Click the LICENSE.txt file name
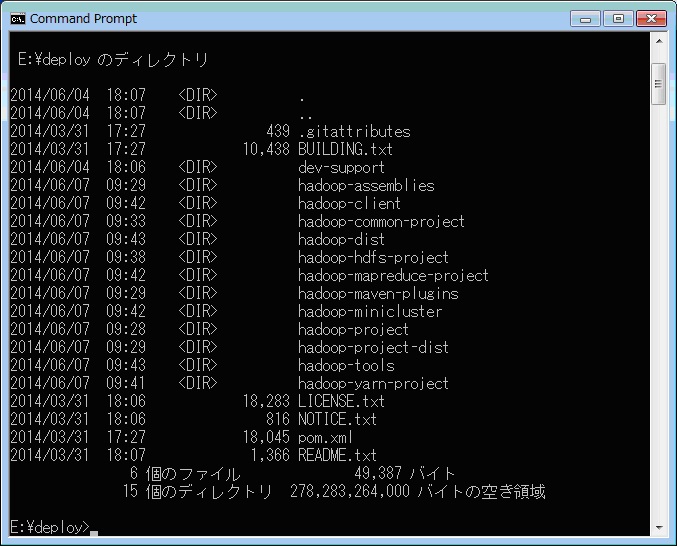 (x=341, y=401)
